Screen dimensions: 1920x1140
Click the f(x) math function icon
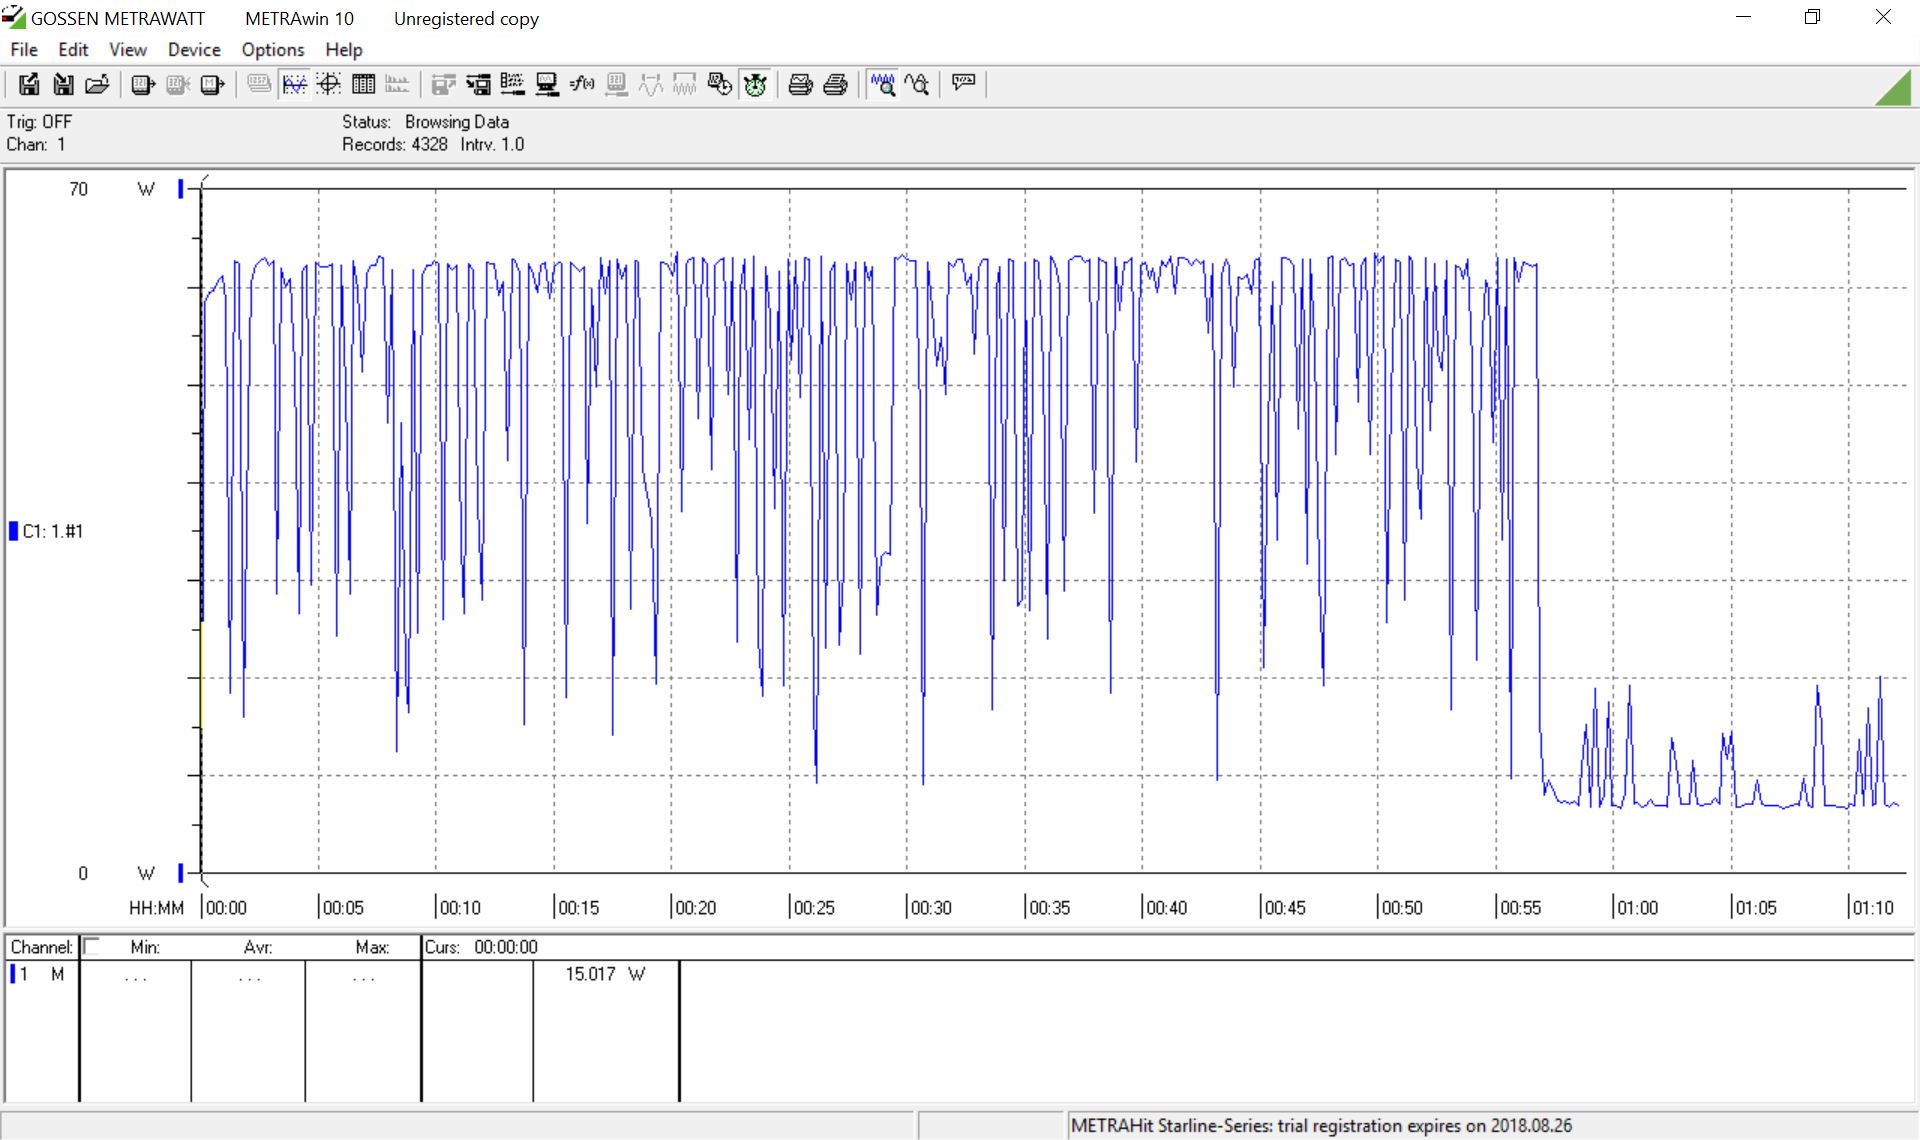[581, 85]
